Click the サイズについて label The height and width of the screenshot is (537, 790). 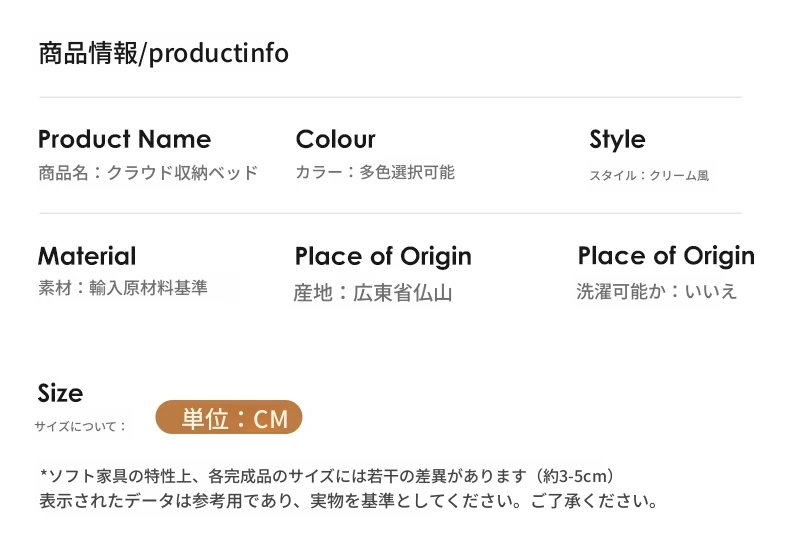pyautogui.click(x=81, y=426)
